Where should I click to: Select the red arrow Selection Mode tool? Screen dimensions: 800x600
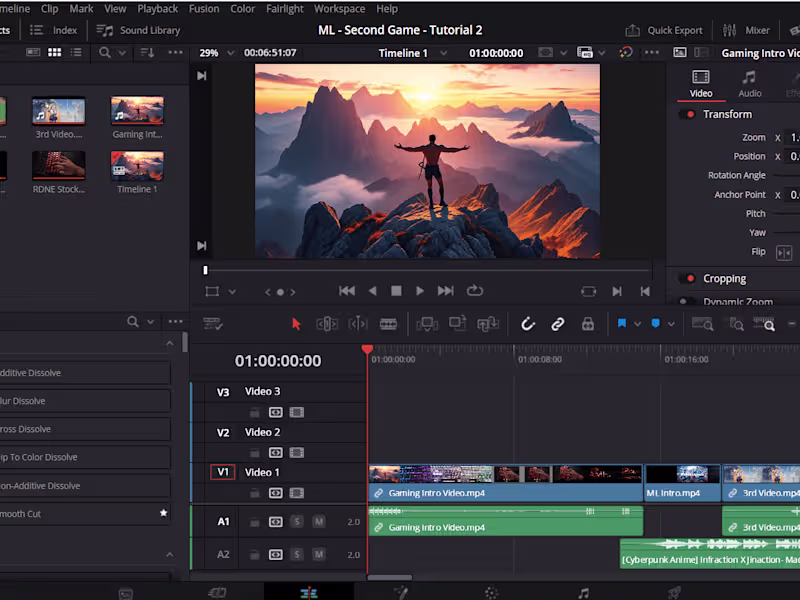tap(296, 324)
